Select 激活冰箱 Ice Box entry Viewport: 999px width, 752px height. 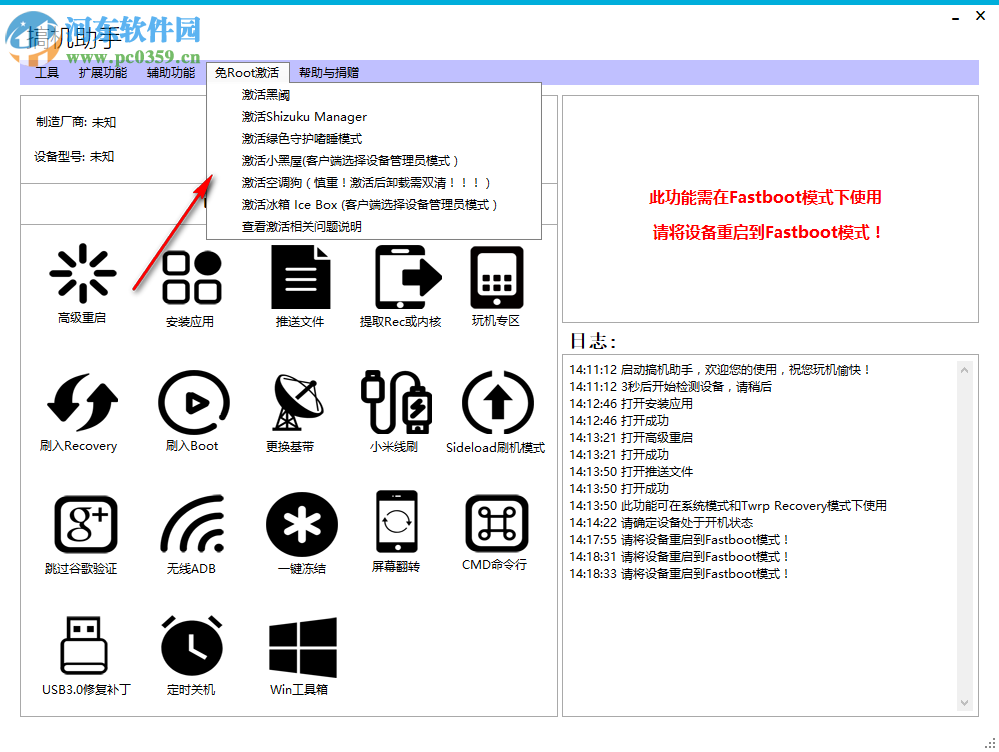tap(374, 205)
